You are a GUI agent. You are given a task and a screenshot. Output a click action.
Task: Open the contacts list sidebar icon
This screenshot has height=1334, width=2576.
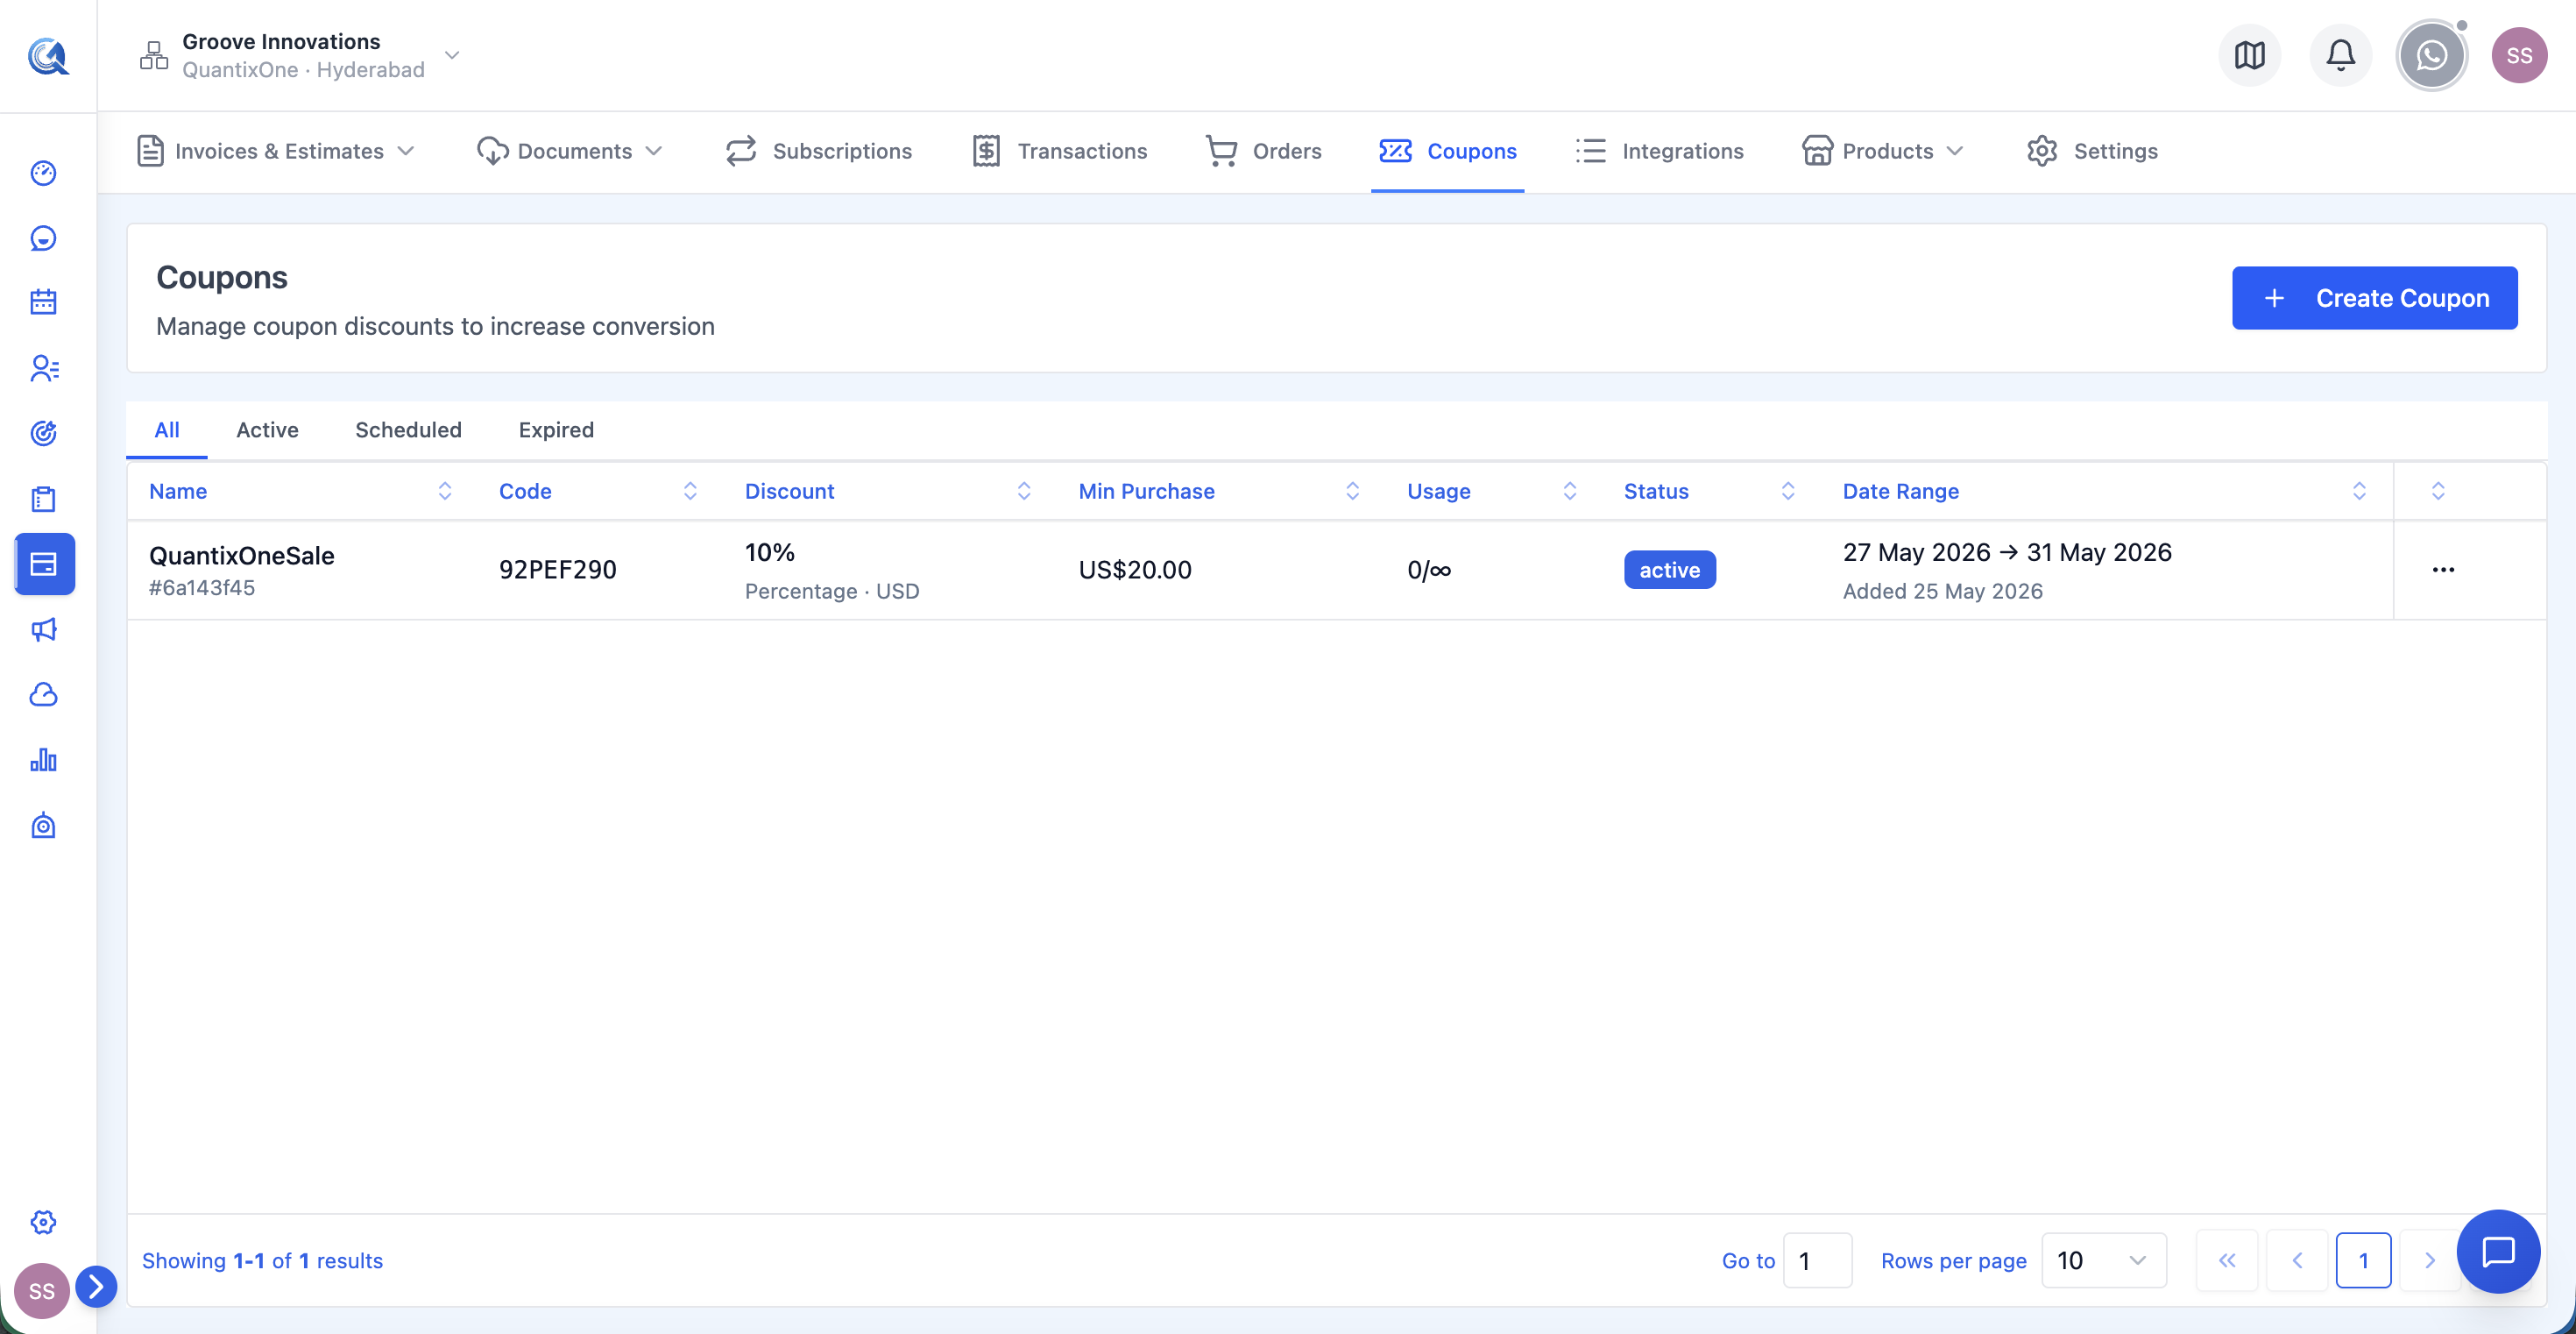click(x=43, y=368)
